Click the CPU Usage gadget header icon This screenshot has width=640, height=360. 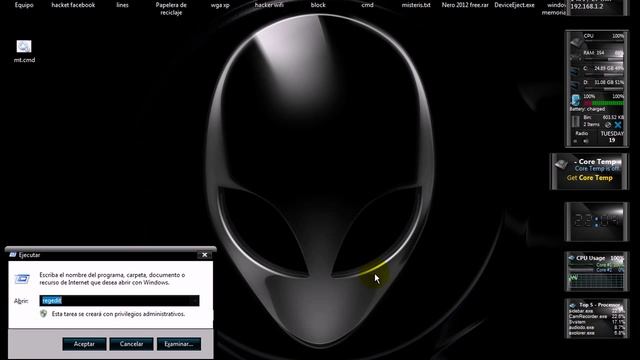pos(571,258)
